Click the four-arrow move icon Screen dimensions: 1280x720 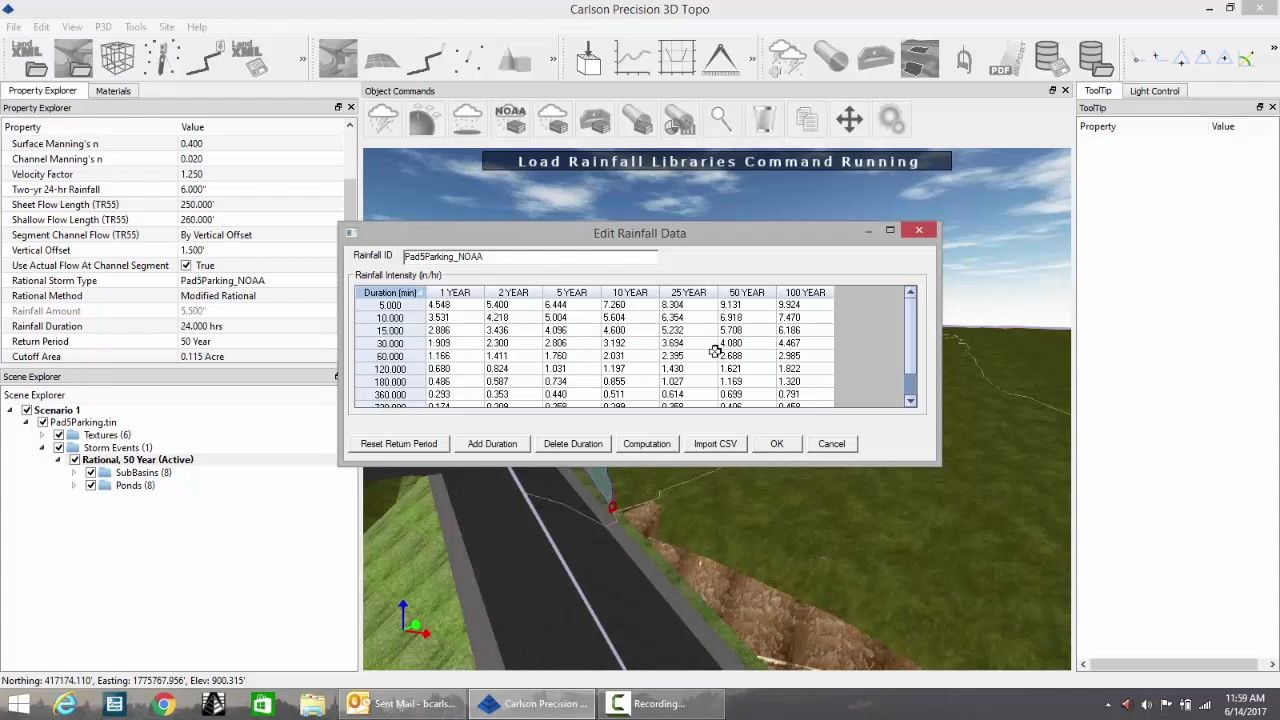[x=849, y=120]
